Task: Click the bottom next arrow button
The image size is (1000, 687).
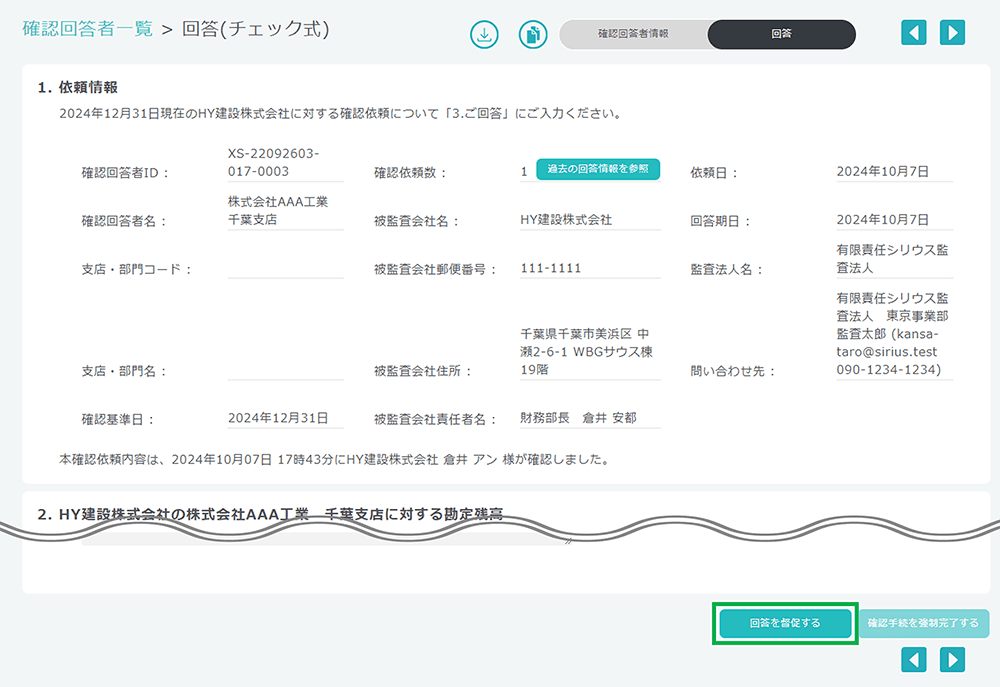Action: 953,659
